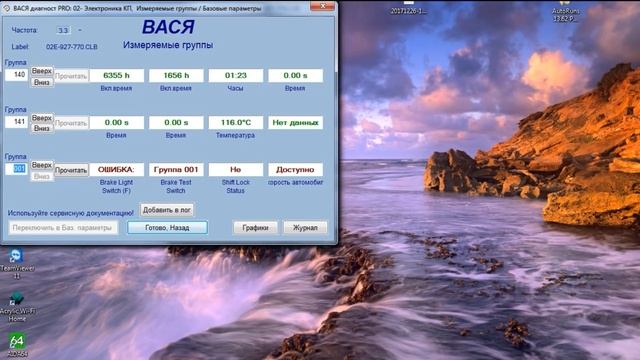Click the ВАСЯ app icon in title bar
The height and width of the screenshot is (360, 640).
pyautogui.click(x=6, y=8)
